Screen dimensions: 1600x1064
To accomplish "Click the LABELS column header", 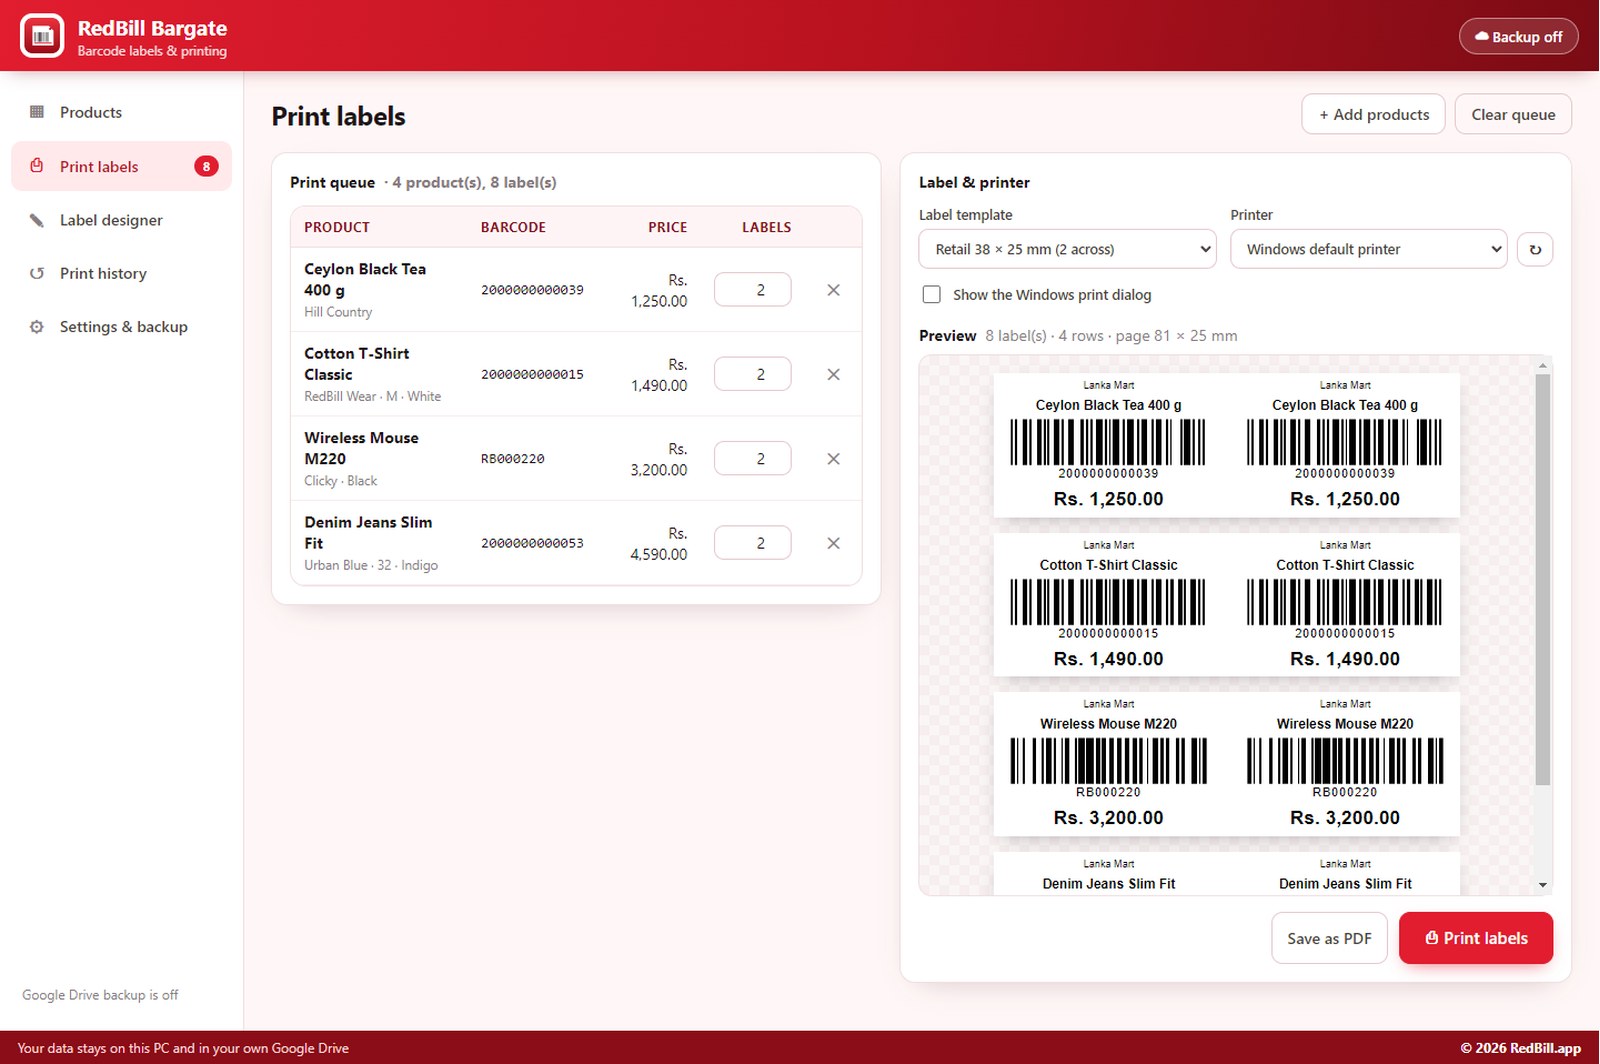I will 766,227.
